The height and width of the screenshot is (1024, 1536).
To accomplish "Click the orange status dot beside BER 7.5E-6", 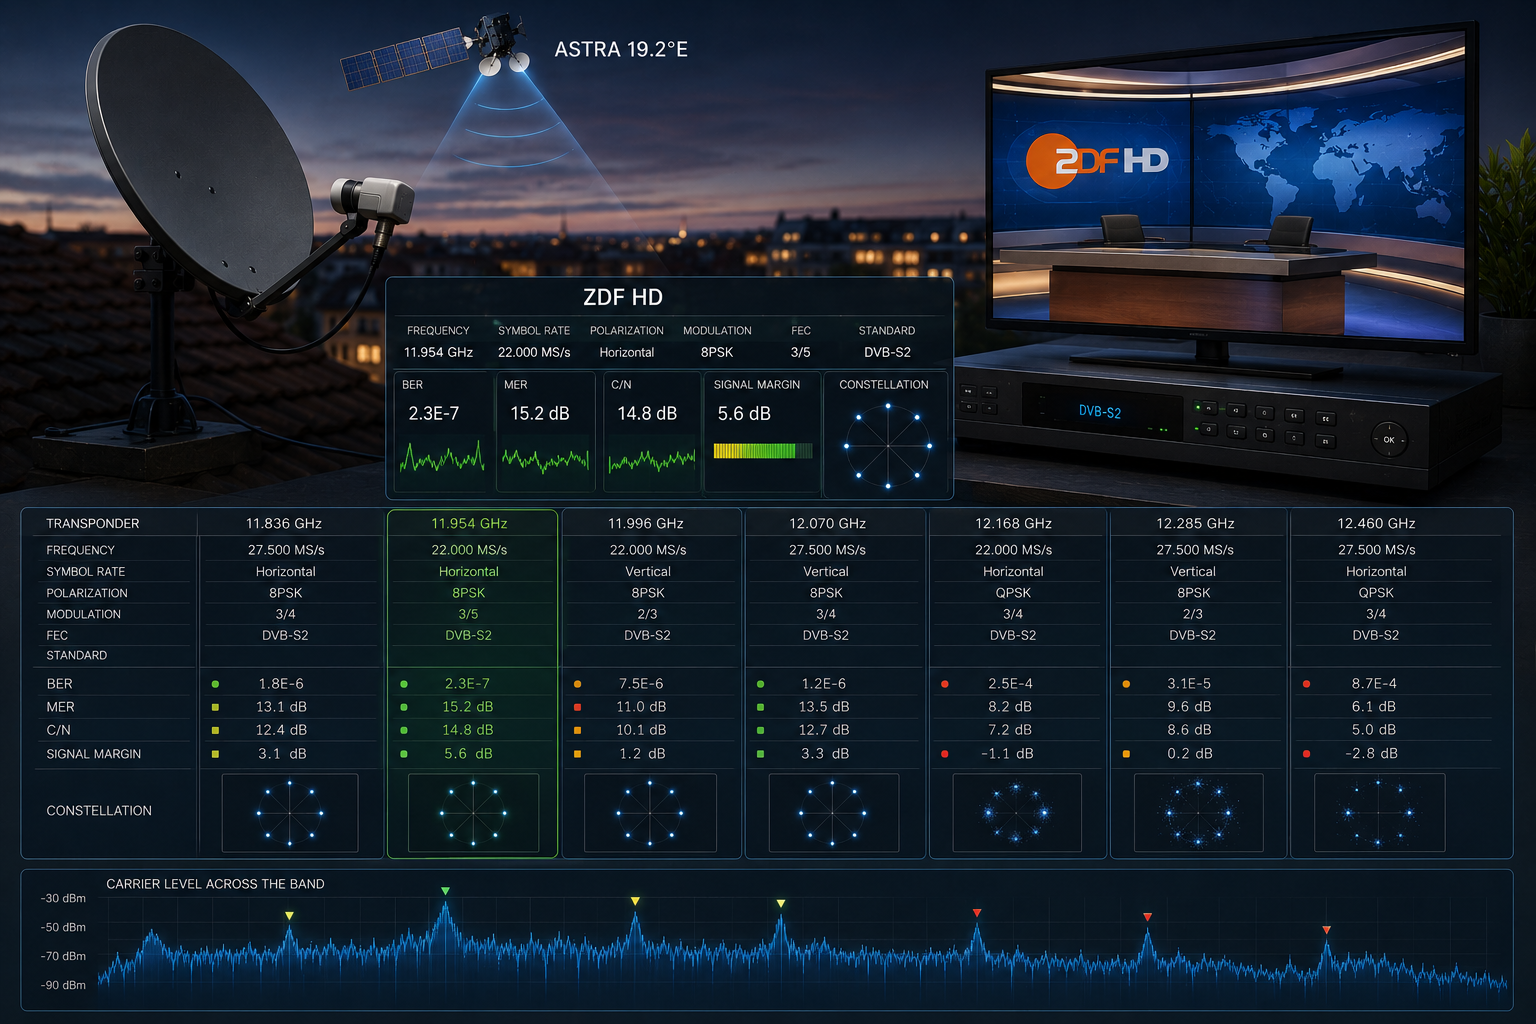I will click(577, 684).
